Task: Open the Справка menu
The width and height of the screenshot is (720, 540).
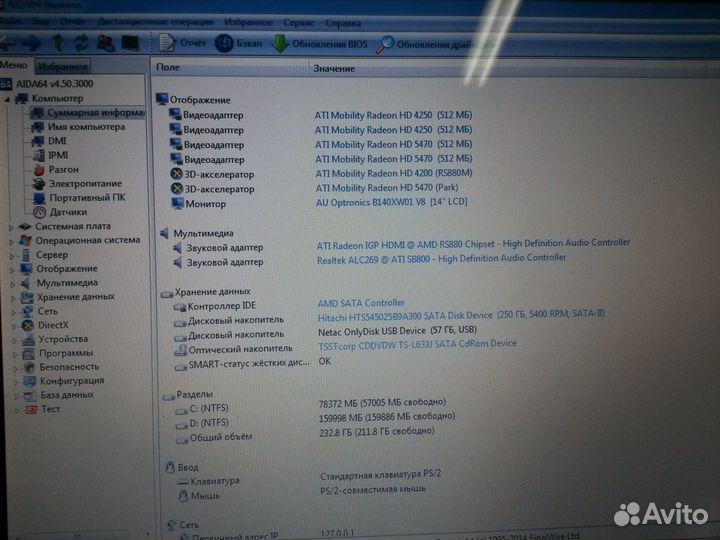Action: [x=343, y=23]
